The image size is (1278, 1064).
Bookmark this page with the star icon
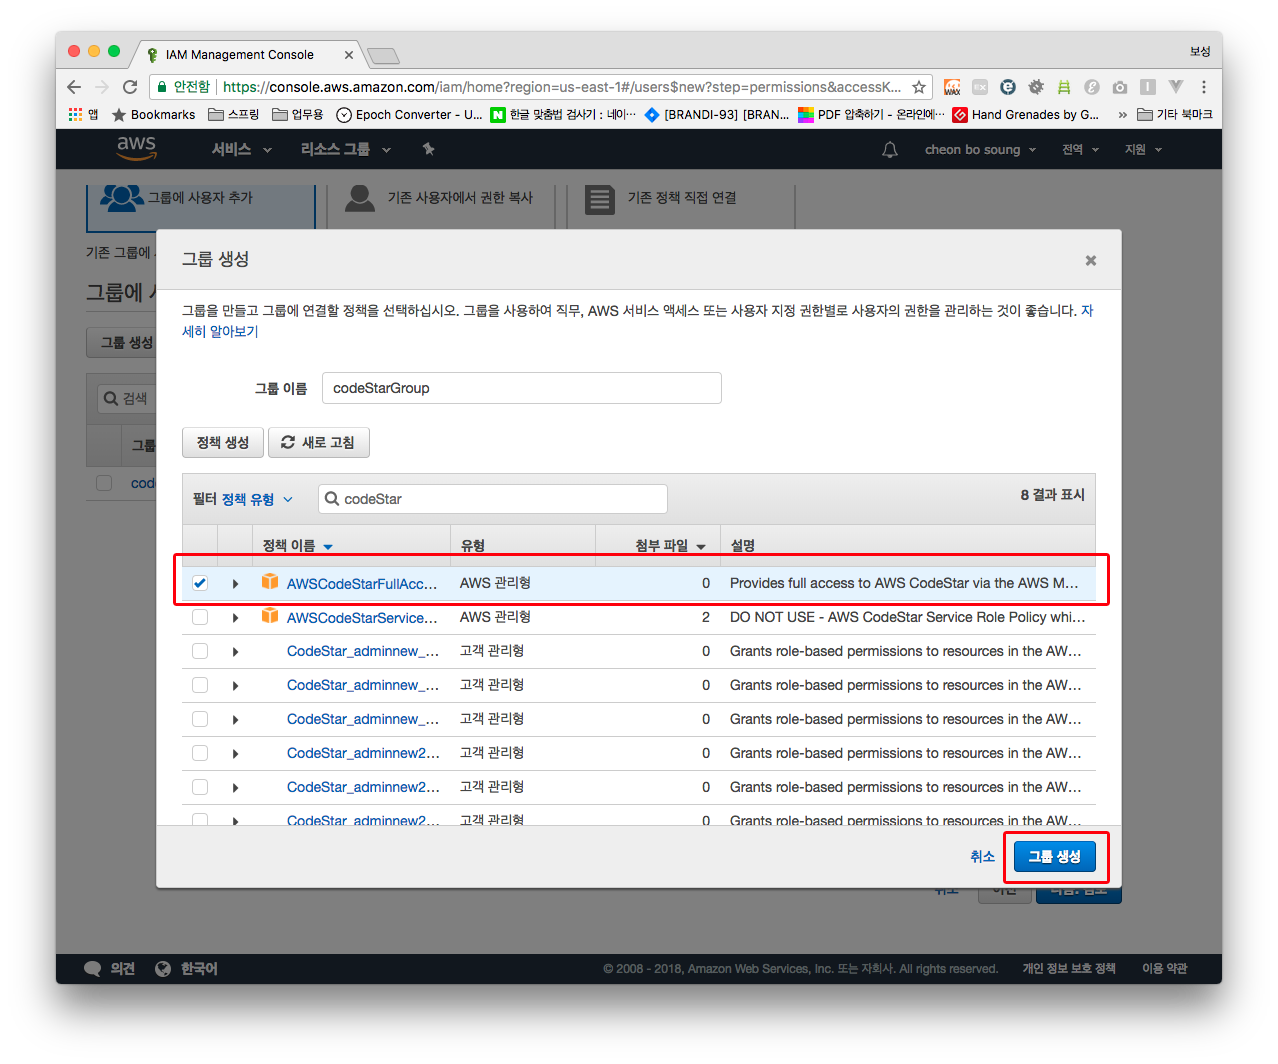919,87
